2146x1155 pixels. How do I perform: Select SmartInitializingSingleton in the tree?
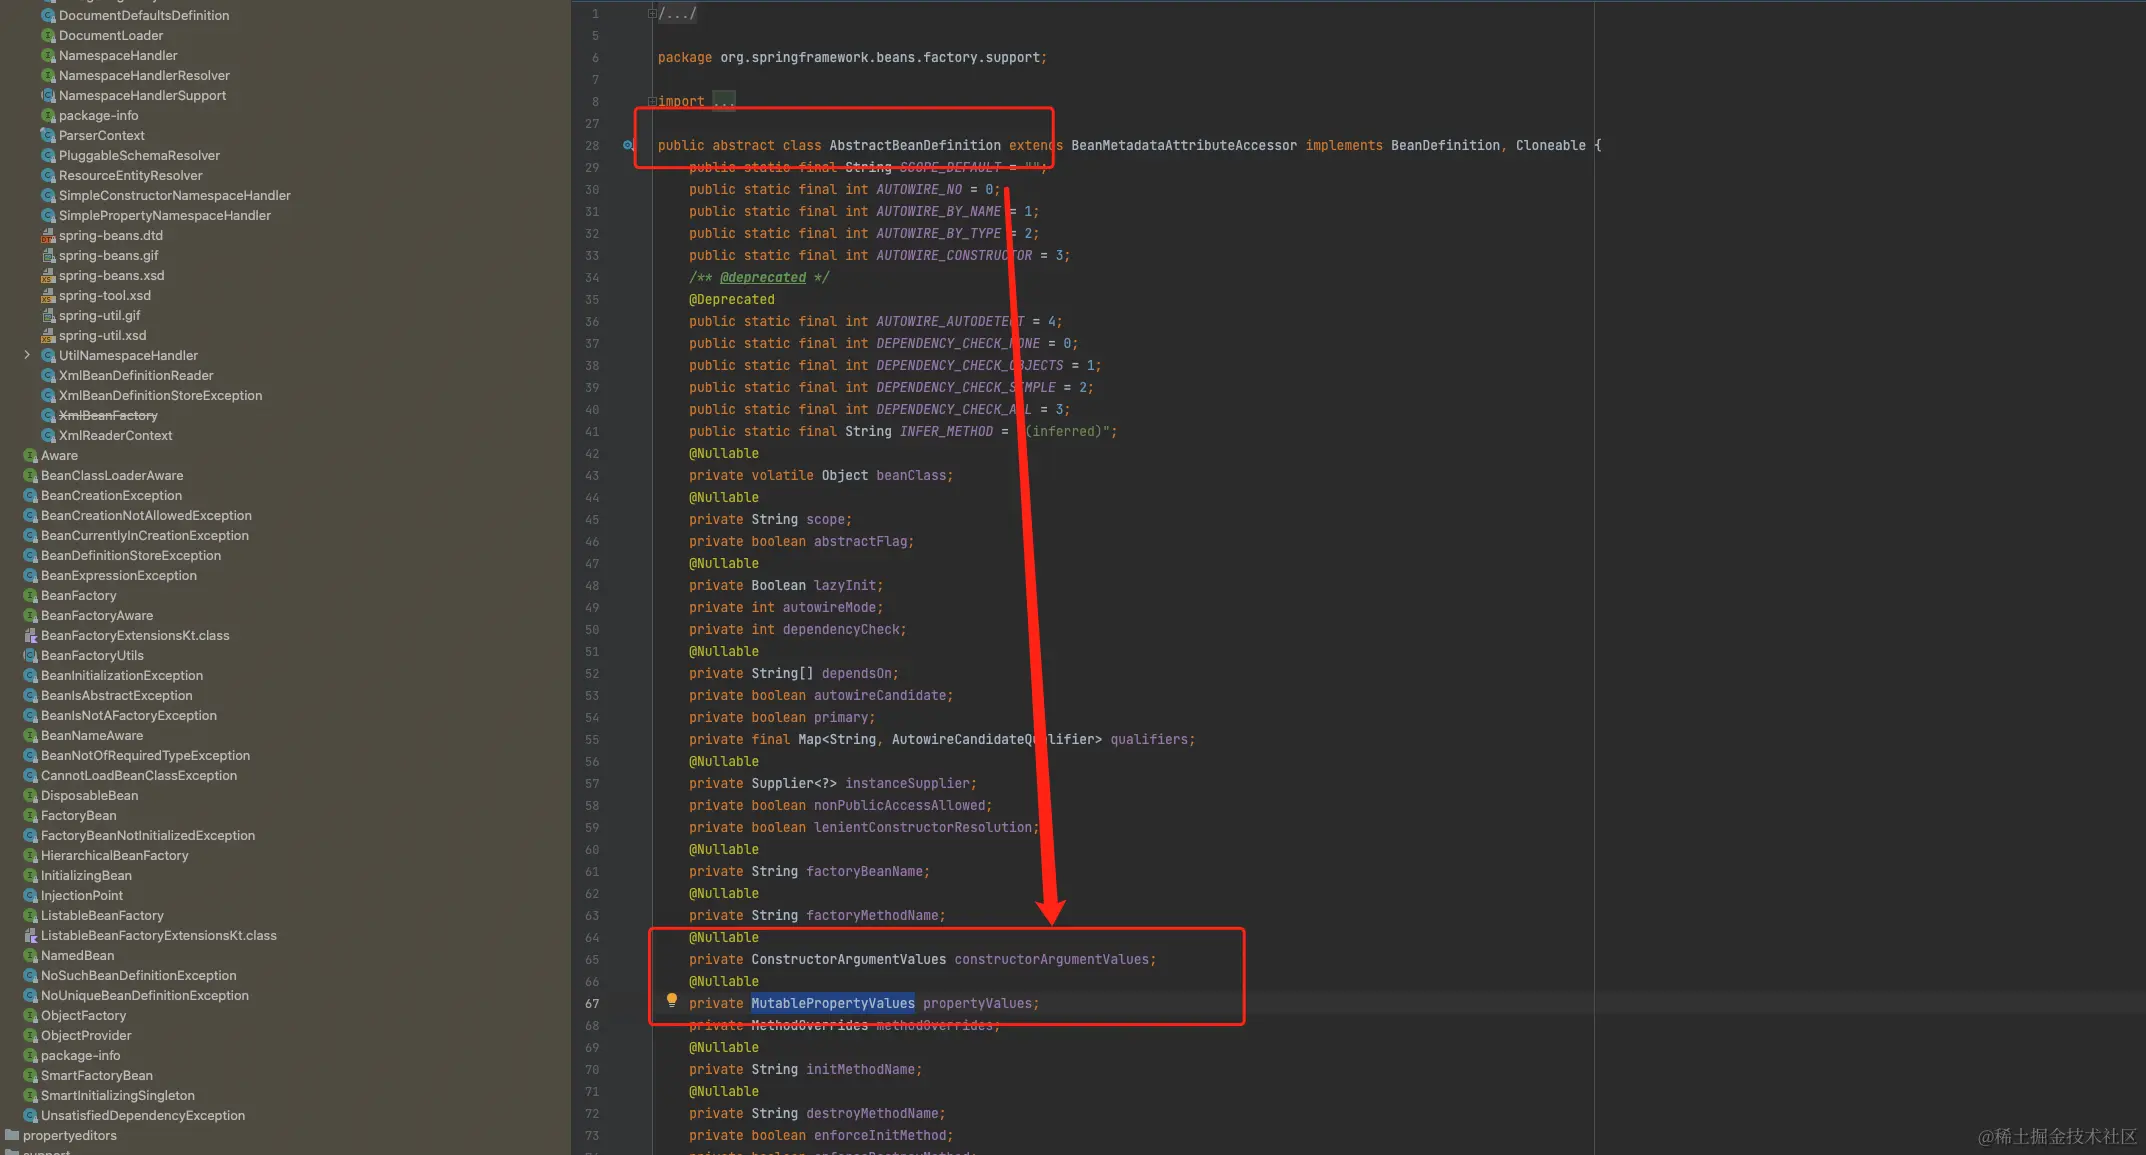pyautogui.click(x=118, y=1096)
